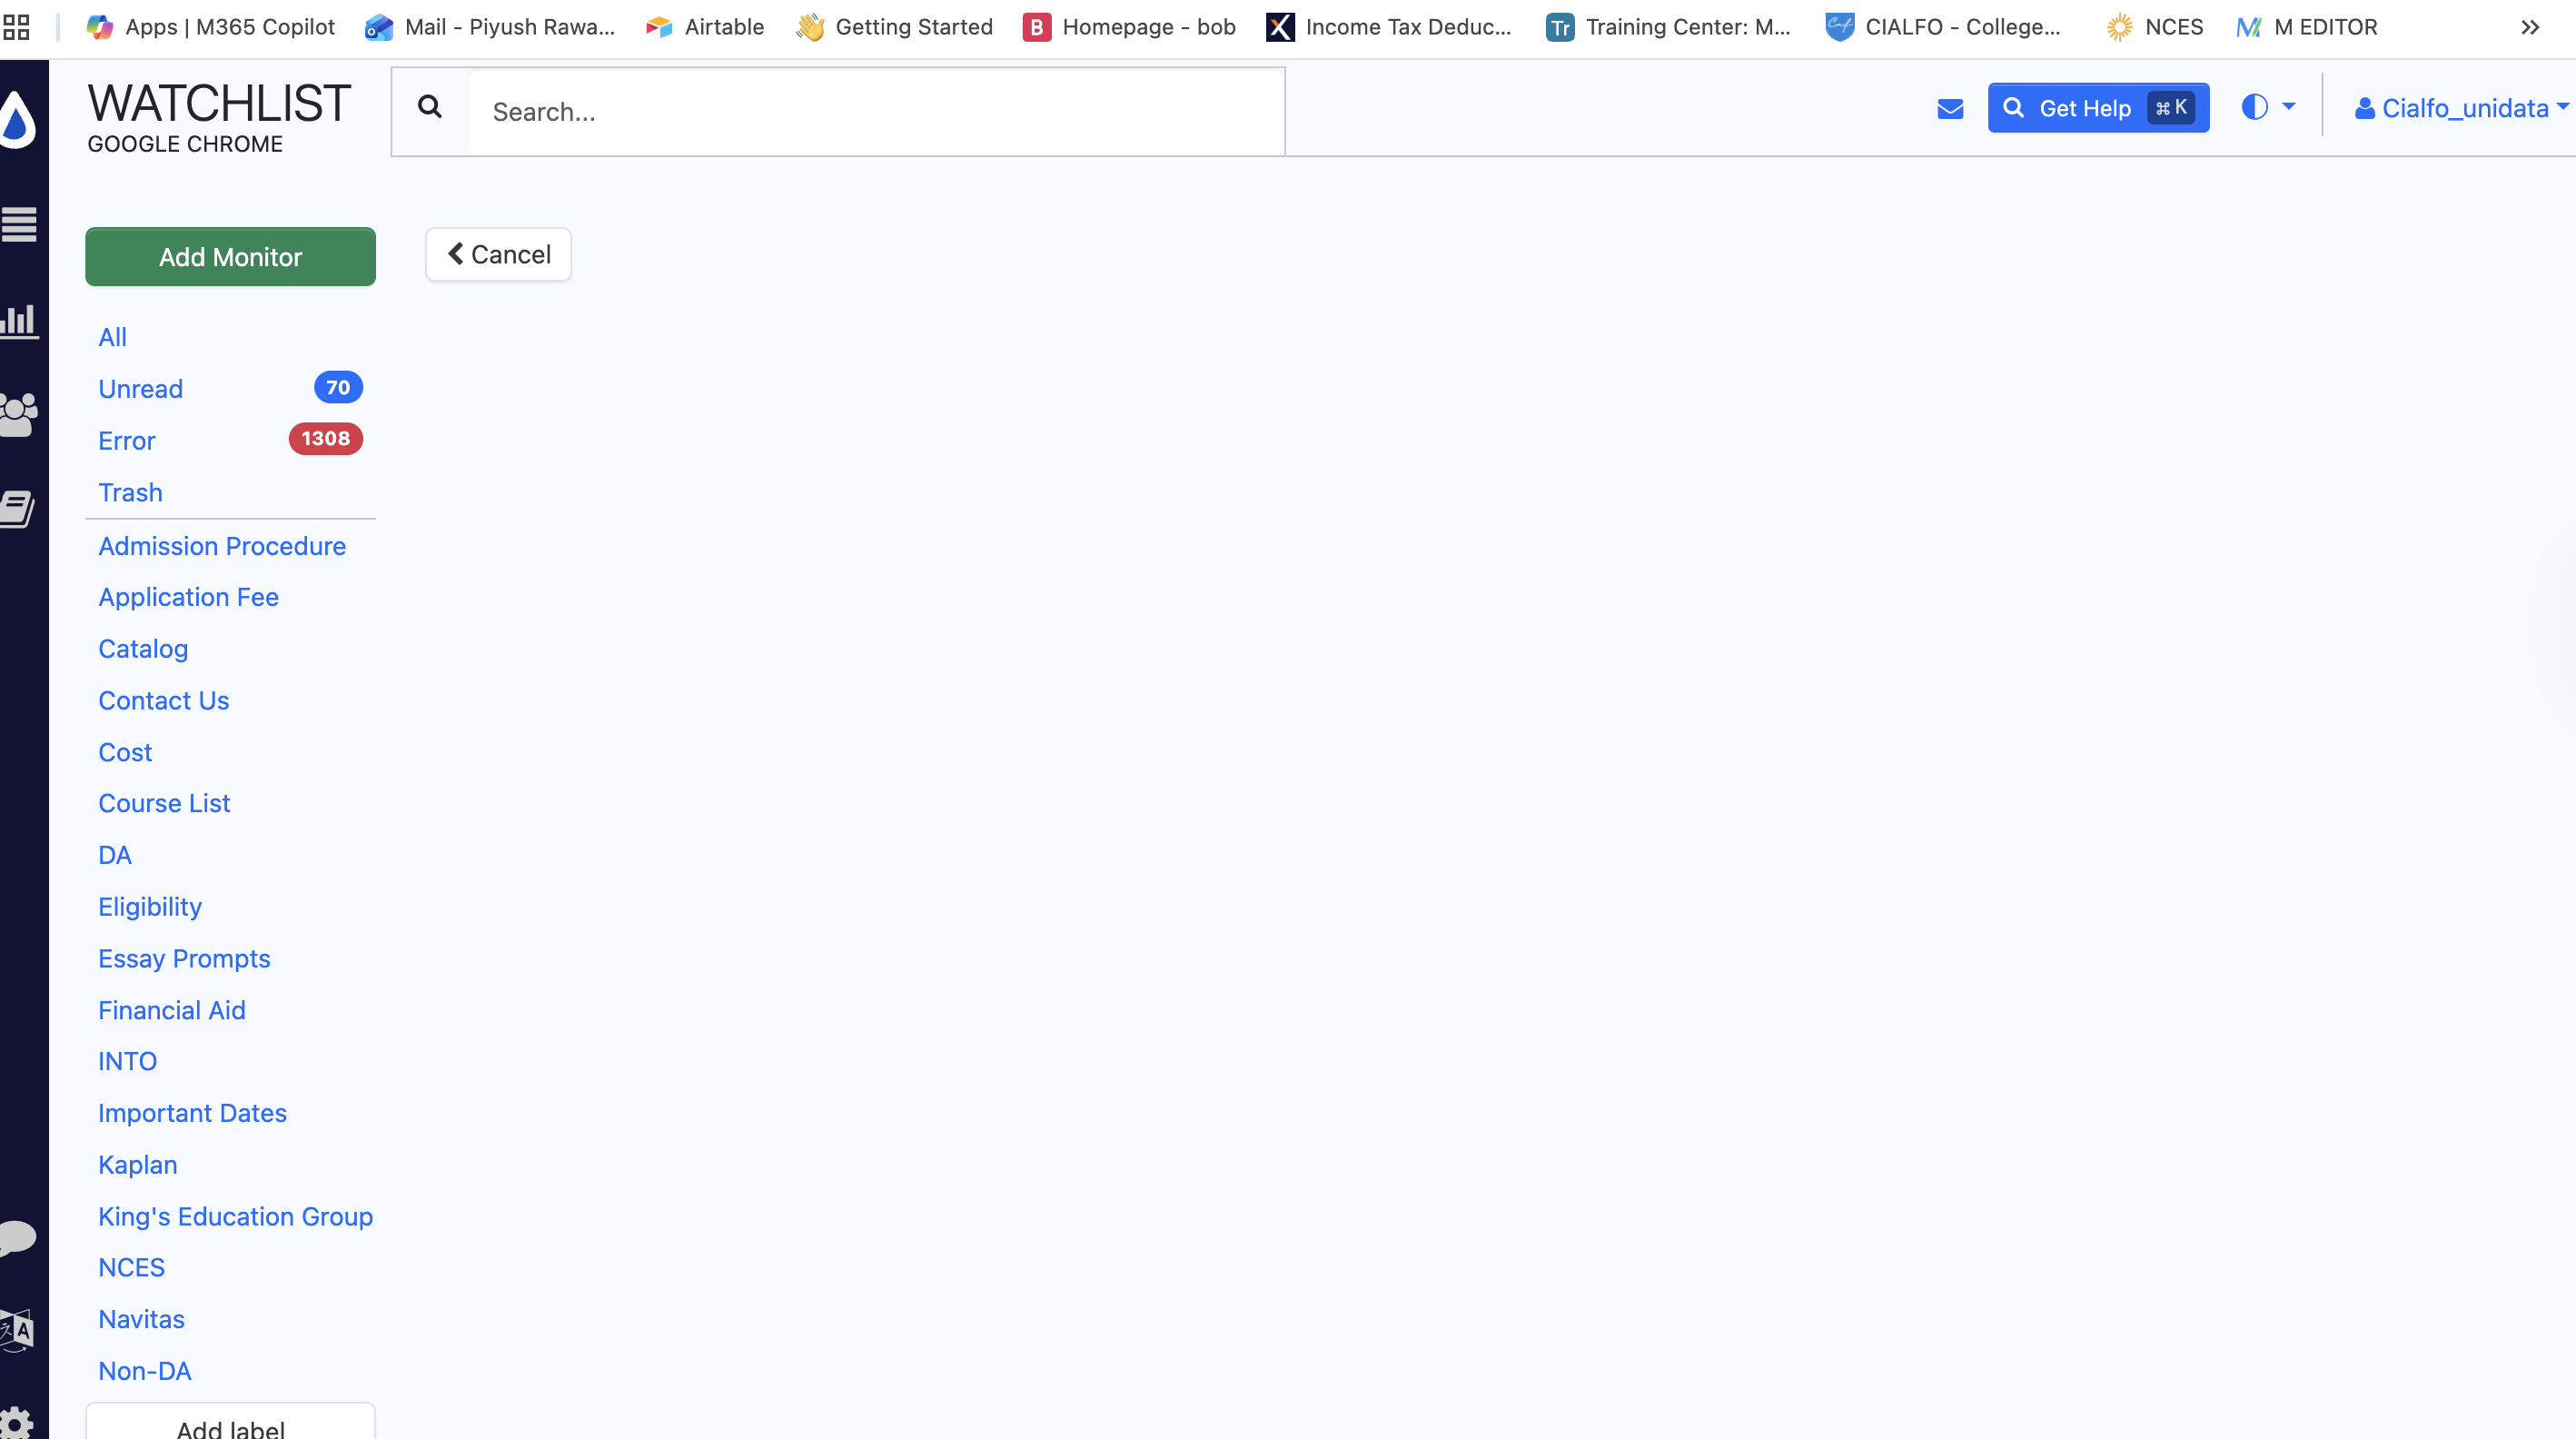Image resolution: width=2576 pixels, height=1439 pixels.
Task: Open the book documentation sidebar icon
Action: click(x=17, y=508)
